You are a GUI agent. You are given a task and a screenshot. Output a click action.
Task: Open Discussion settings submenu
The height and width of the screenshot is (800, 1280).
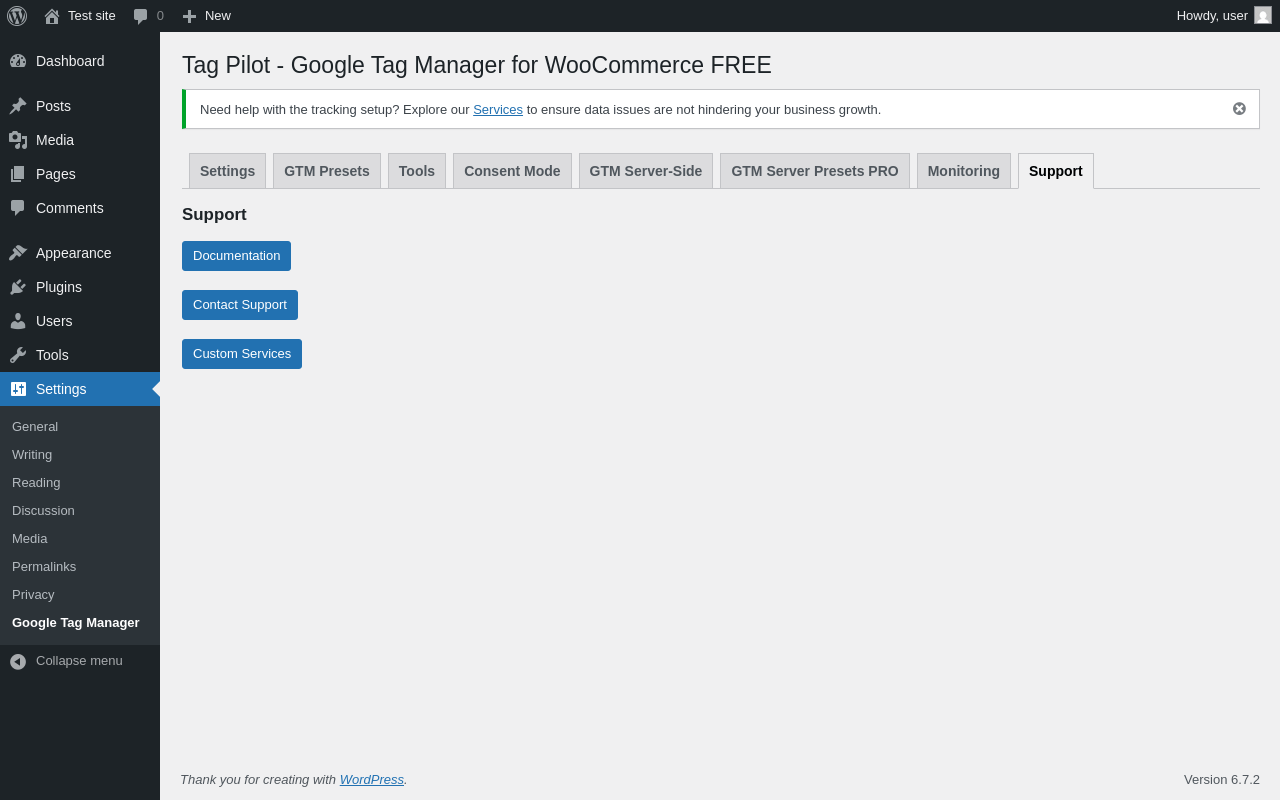[80, 511]
